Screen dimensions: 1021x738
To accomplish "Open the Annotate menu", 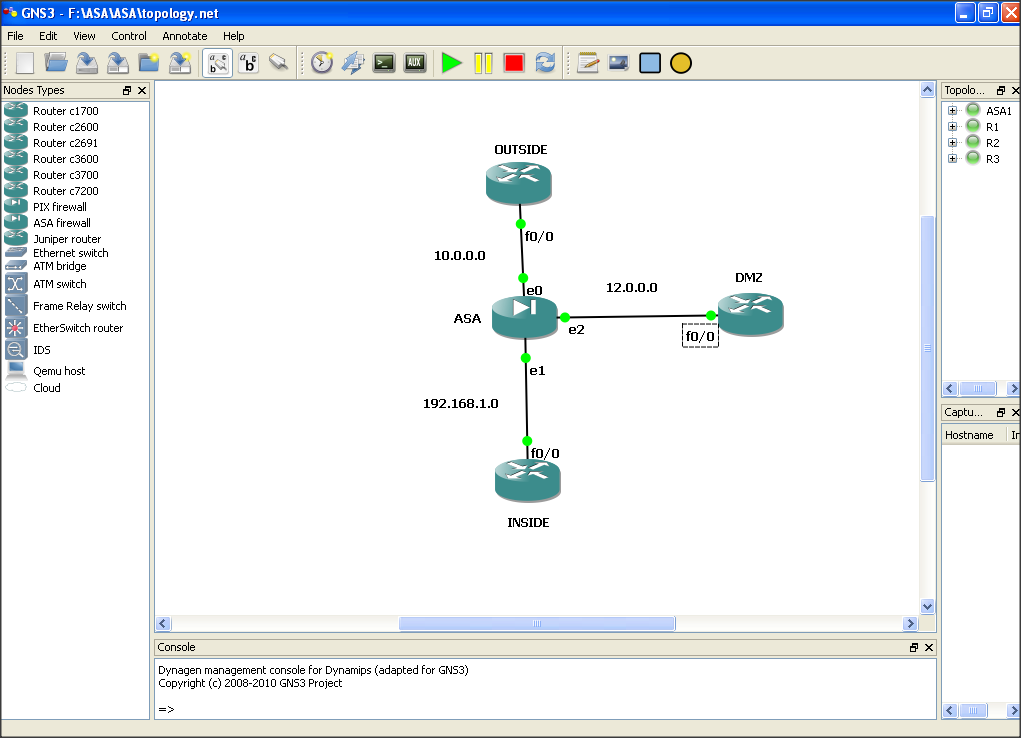I will (184, 36).
